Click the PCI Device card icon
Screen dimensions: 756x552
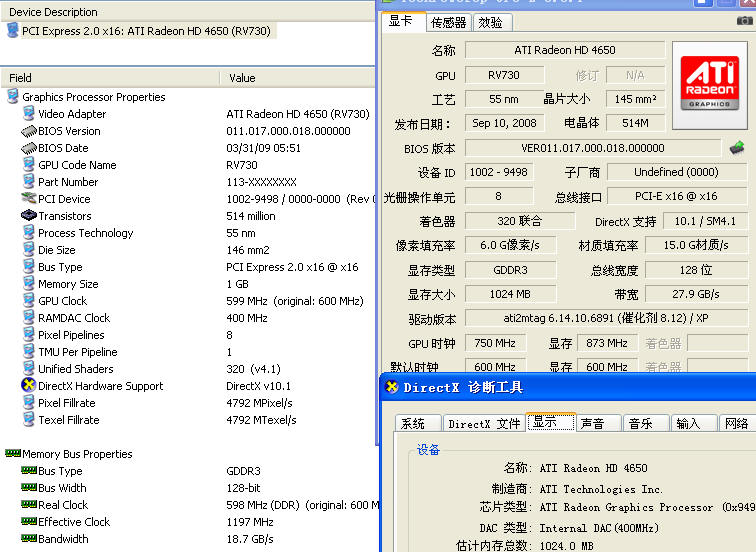(29, 198)
